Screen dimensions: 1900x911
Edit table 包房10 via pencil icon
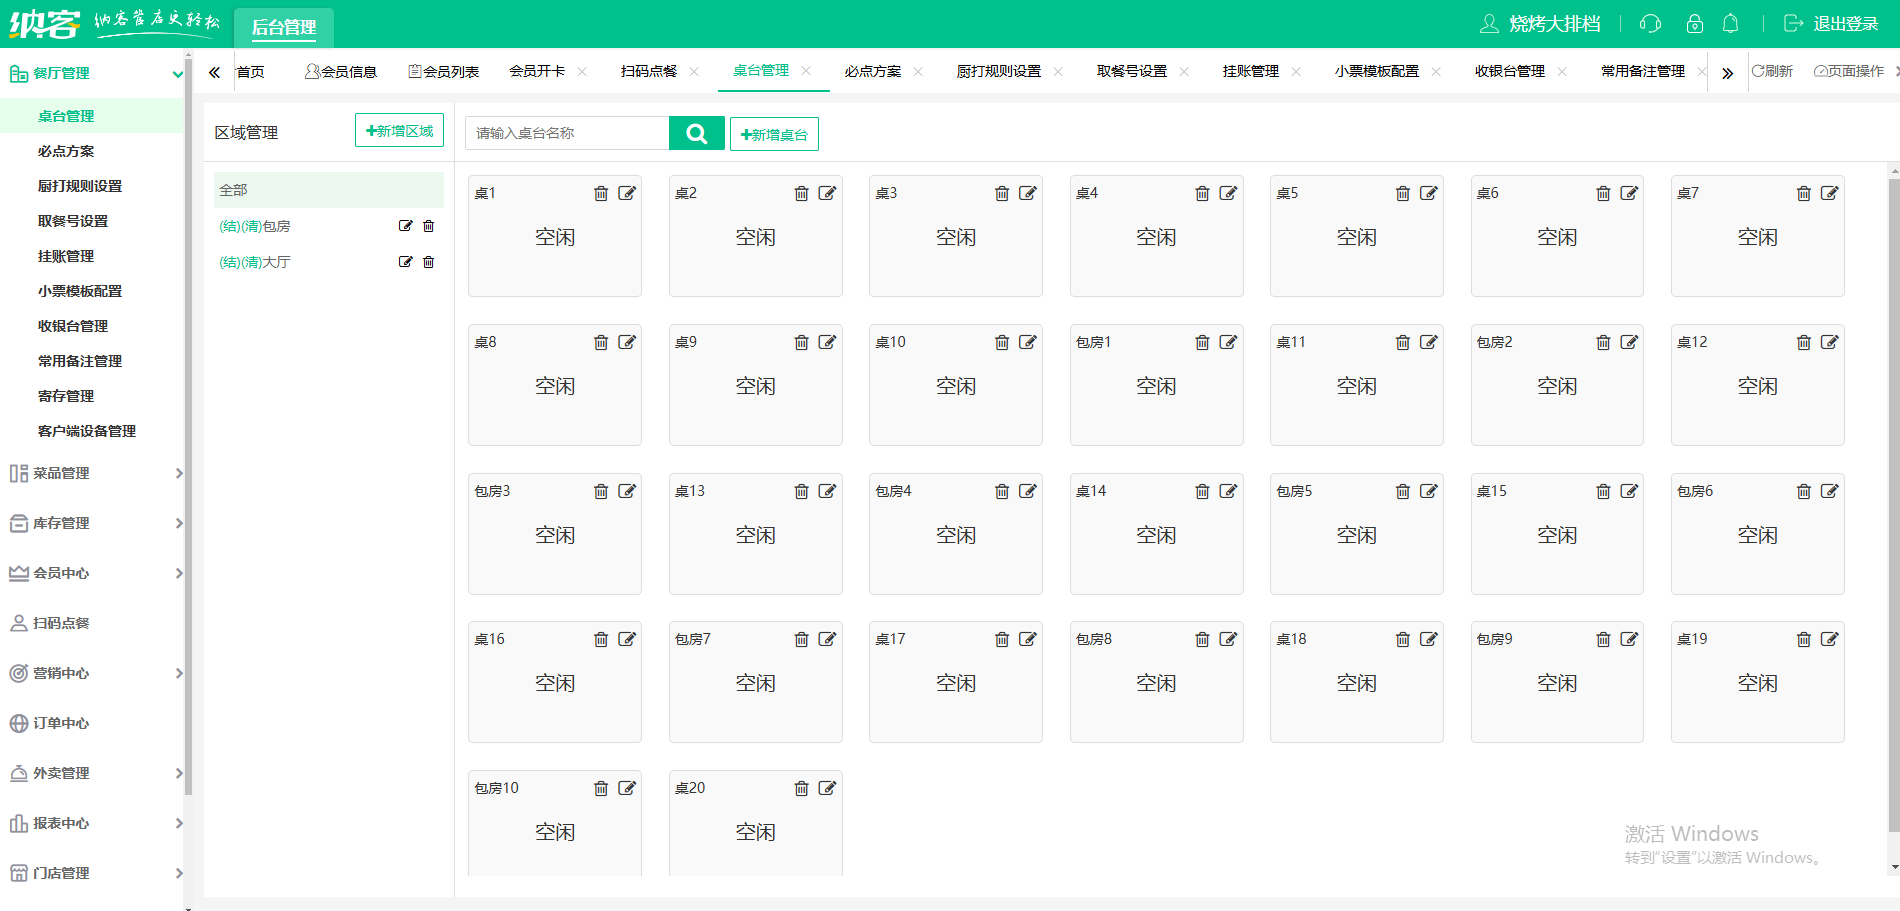click(627, 789)
